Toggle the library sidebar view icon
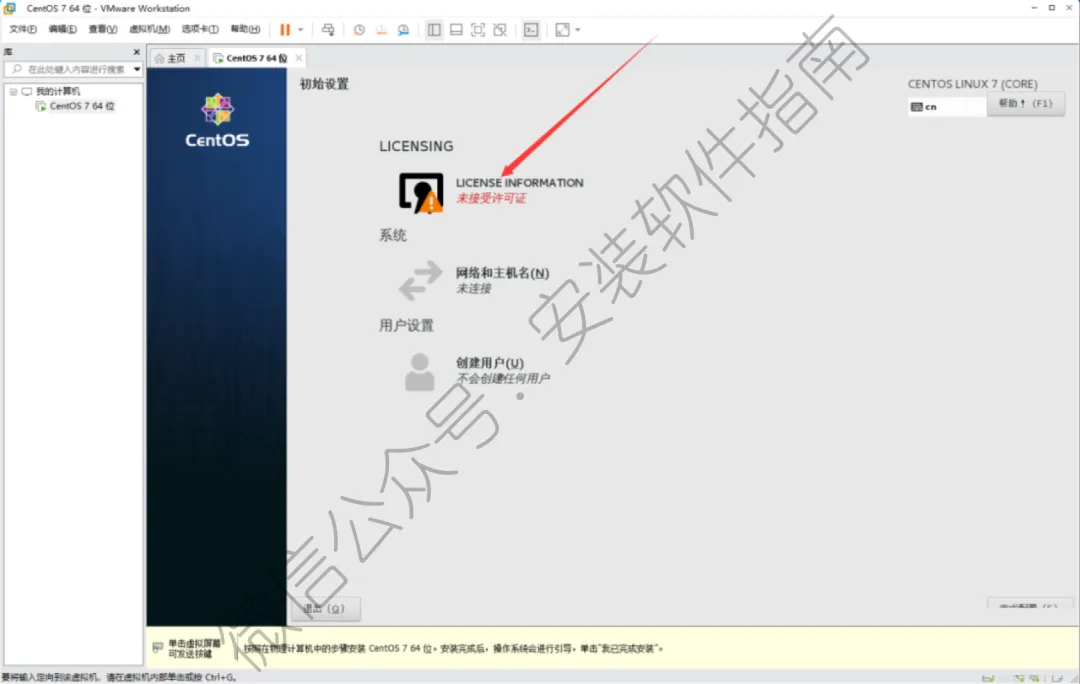Viewport: 1080px width, 684px height. [x=434, y=30]
